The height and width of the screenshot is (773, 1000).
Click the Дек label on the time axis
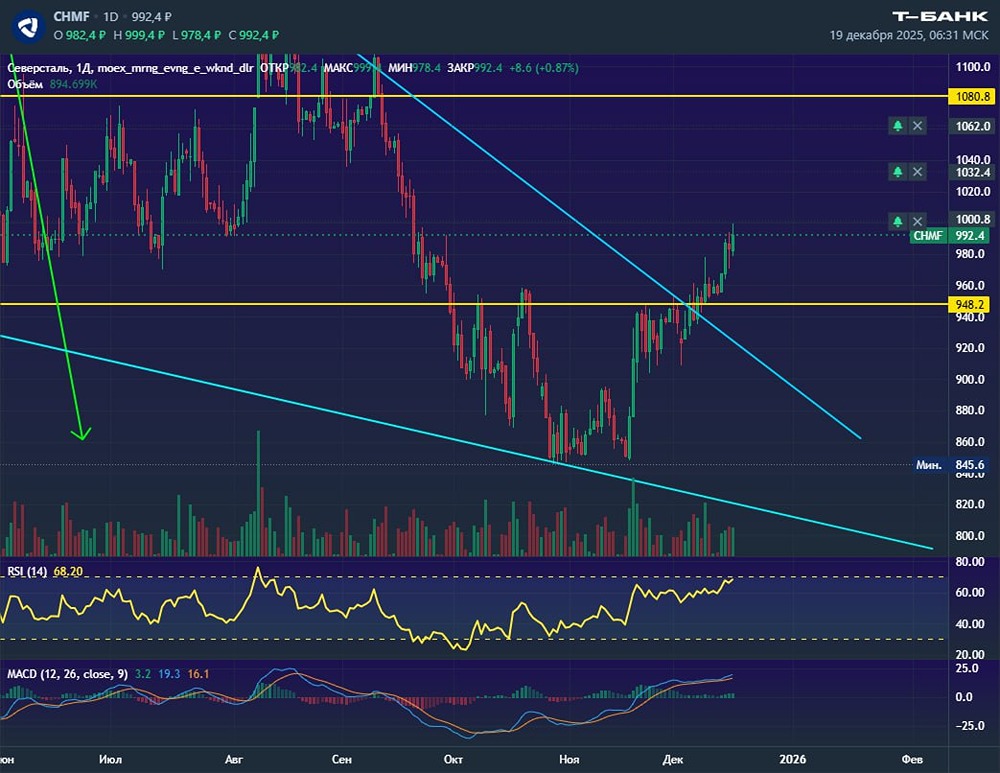(x=673, y=760)
